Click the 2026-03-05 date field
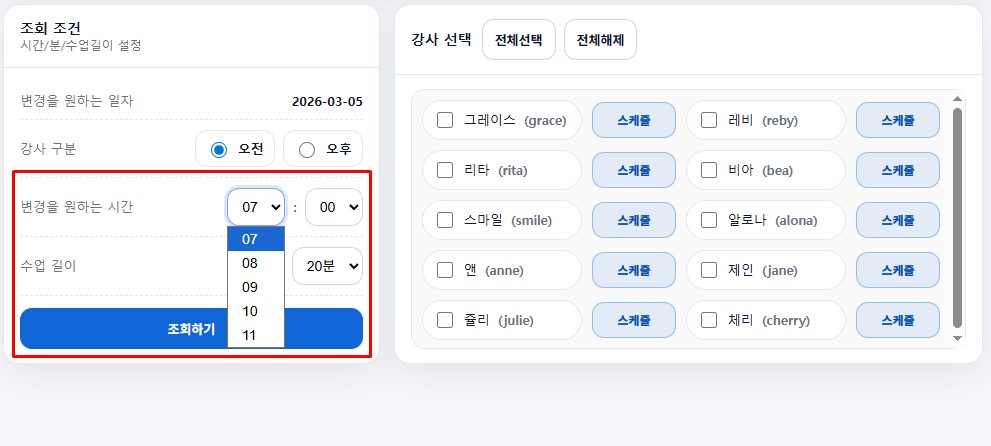The height and width of the screenshot is (446, 991). point(327,102)
